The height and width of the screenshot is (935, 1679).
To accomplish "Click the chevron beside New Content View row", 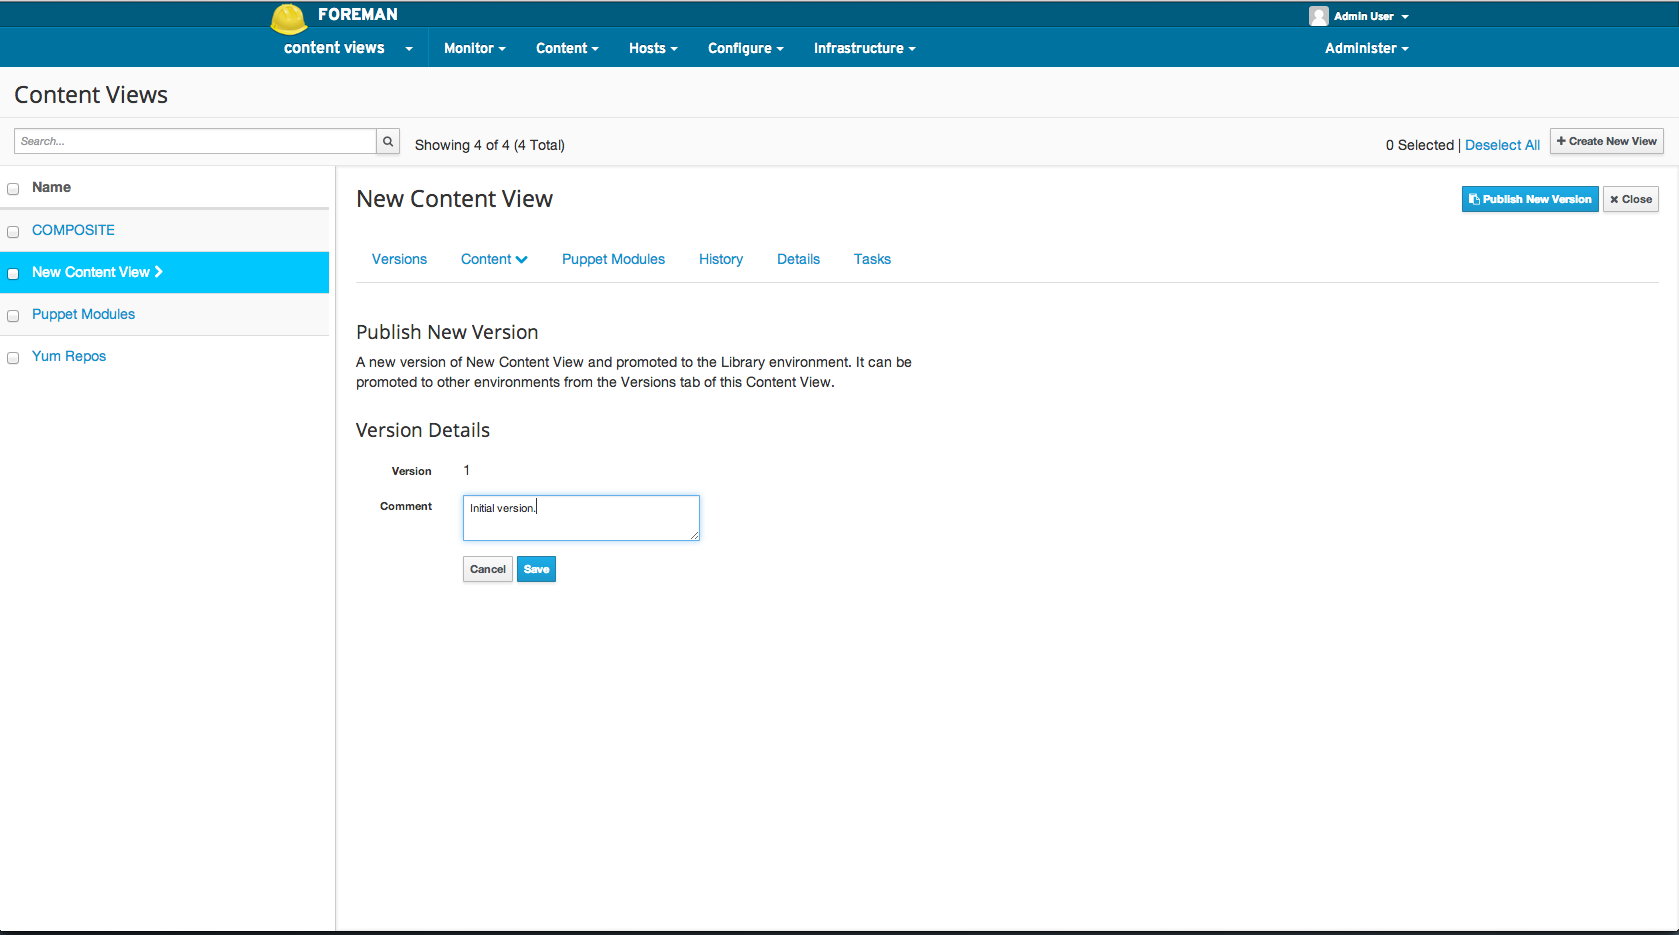I will click(x=158, y=272).
